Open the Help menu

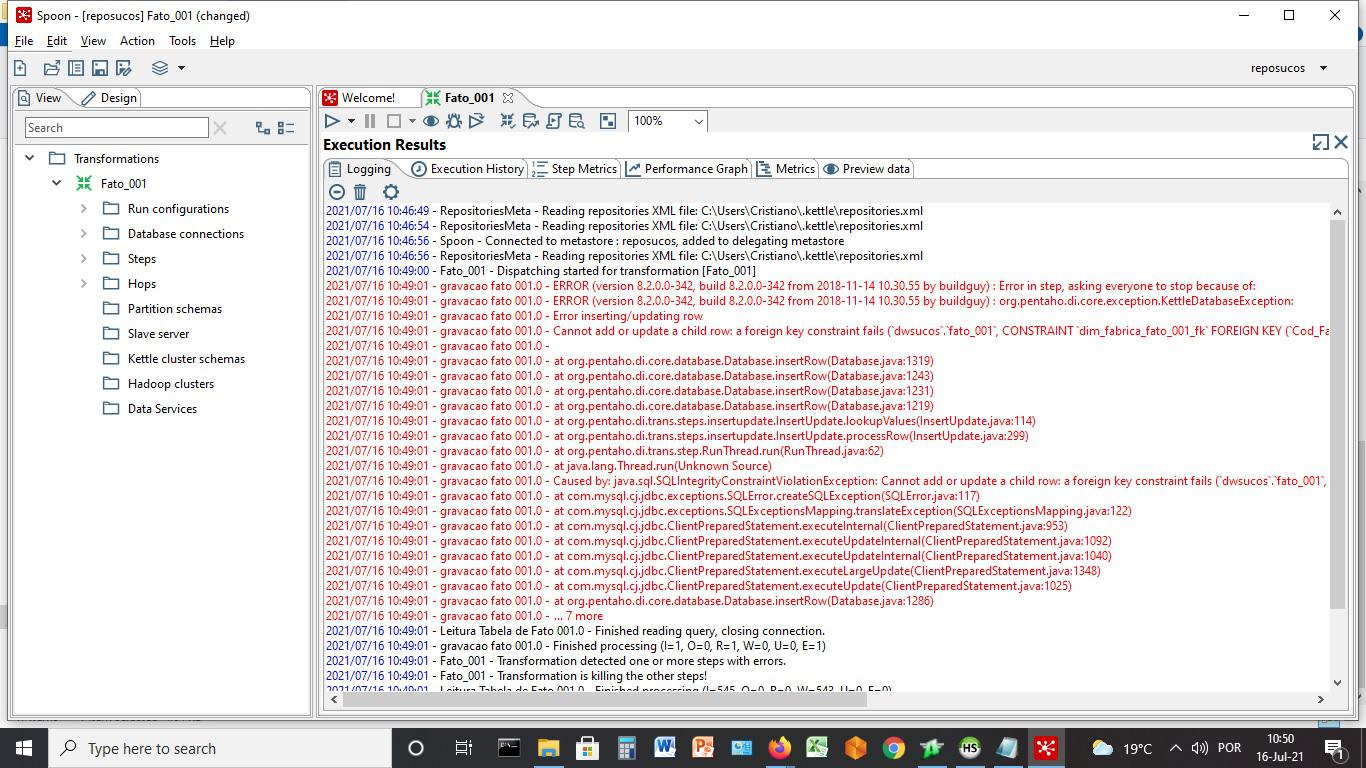click(x=222, y=41)
